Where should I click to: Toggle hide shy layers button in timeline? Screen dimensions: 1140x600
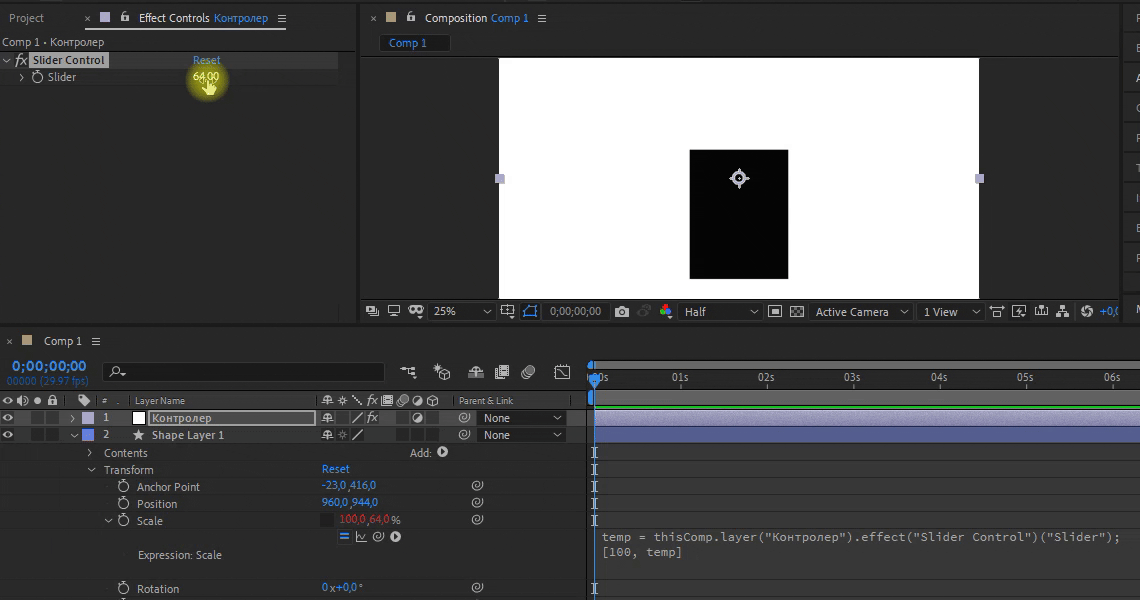pyautogui.click(x=475, y=372)
